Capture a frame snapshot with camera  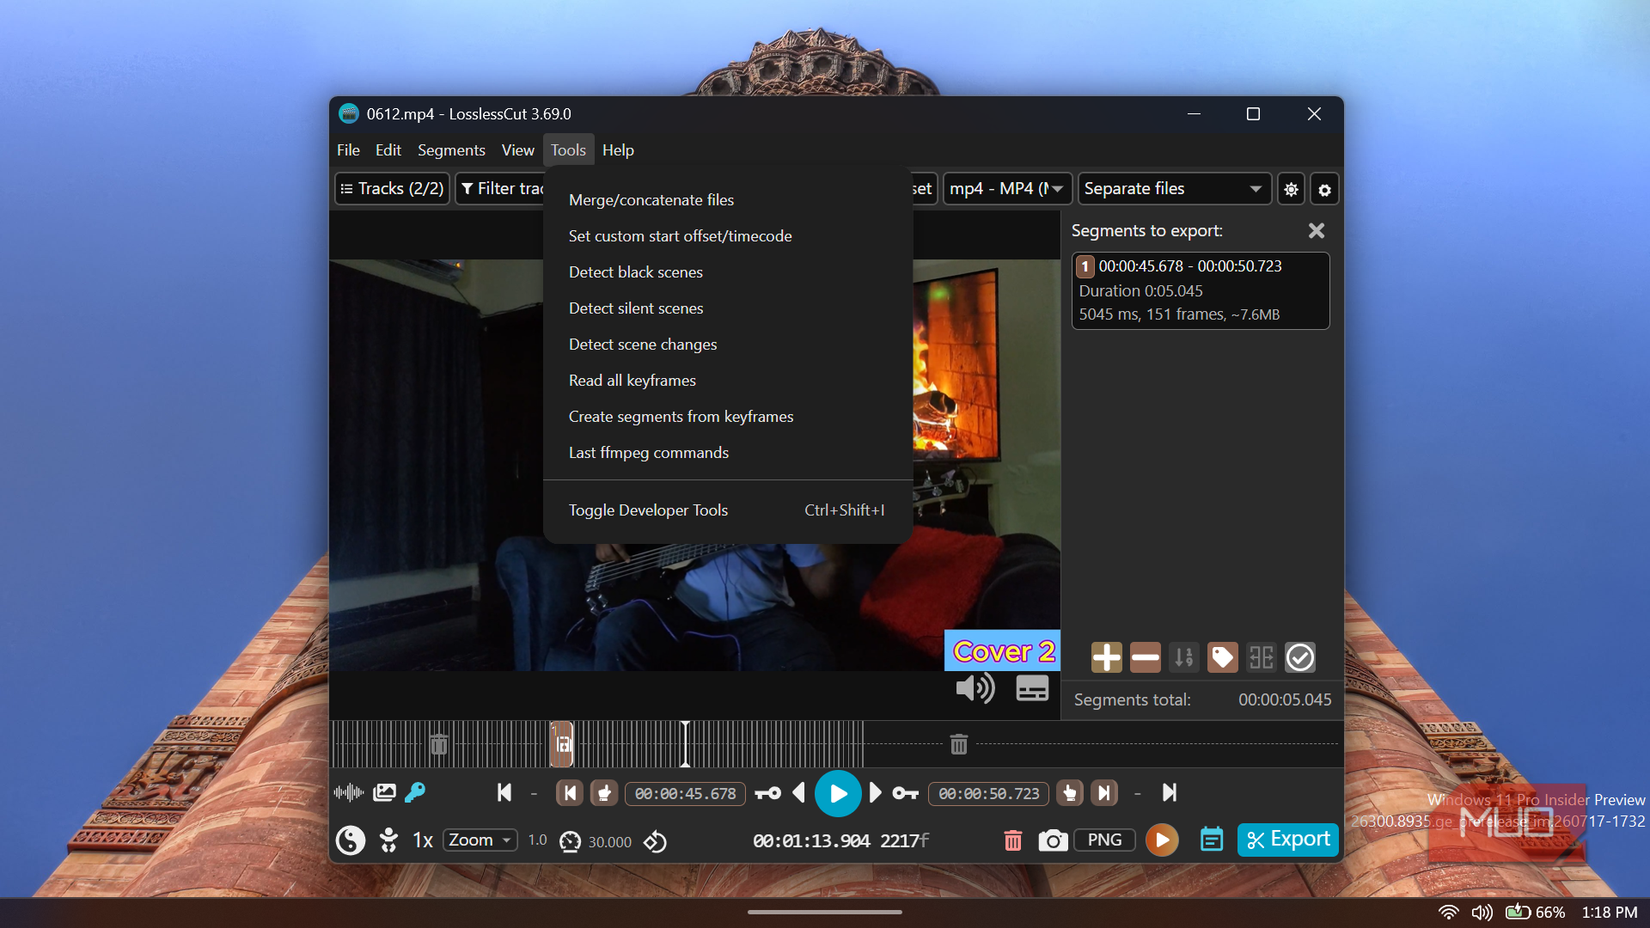pyautogui.click(x=1052, y=840)
